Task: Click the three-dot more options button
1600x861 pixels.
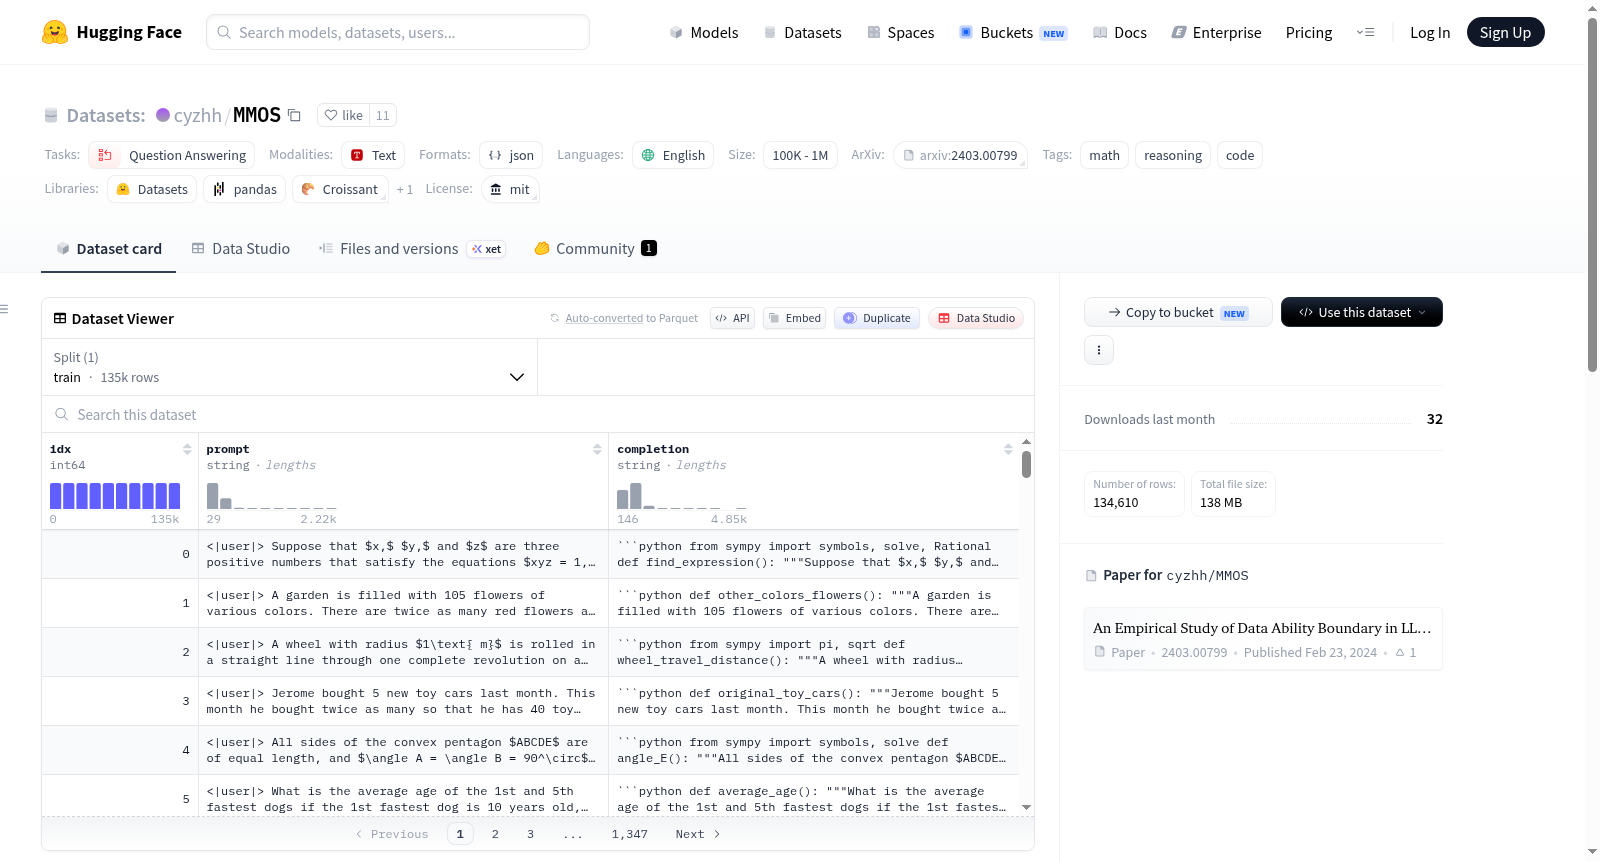Action: click(1099, 350)
